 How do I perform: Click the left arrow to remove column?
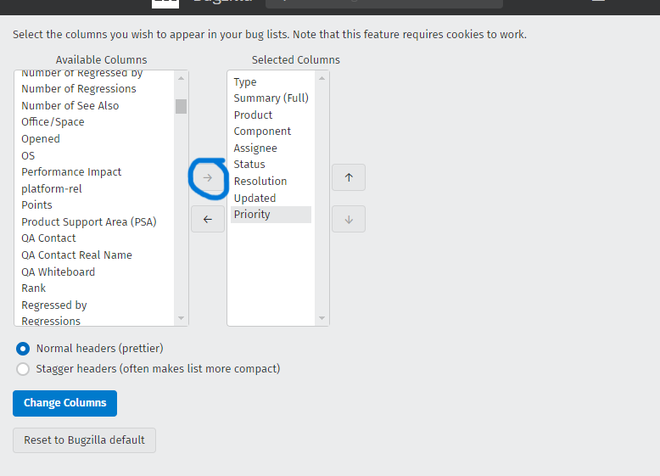[x=207, y=220]
